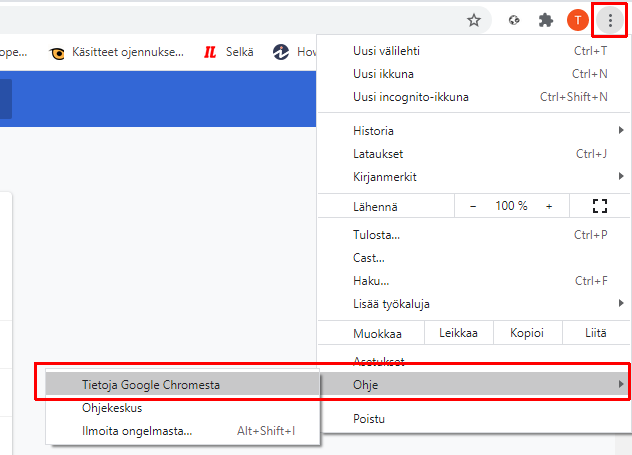Decrease zoom with the minus button

(473, 206)
